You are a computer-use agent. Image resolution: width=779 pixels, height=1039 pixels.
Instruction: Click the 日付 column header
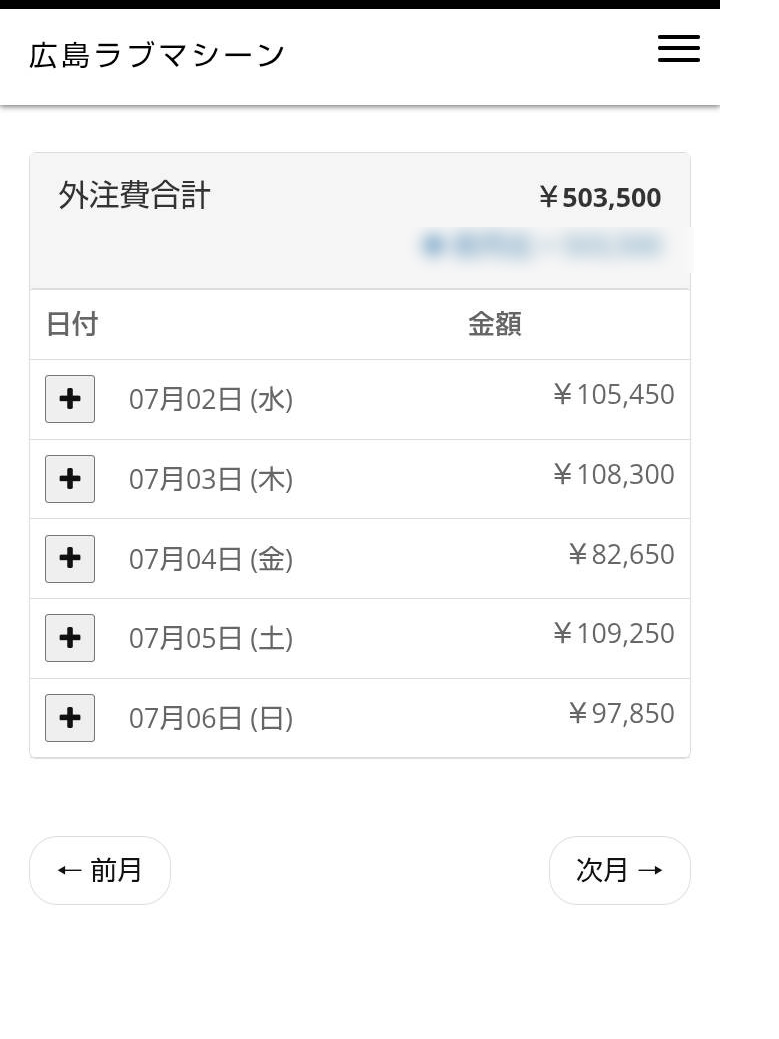pos(72,324)
